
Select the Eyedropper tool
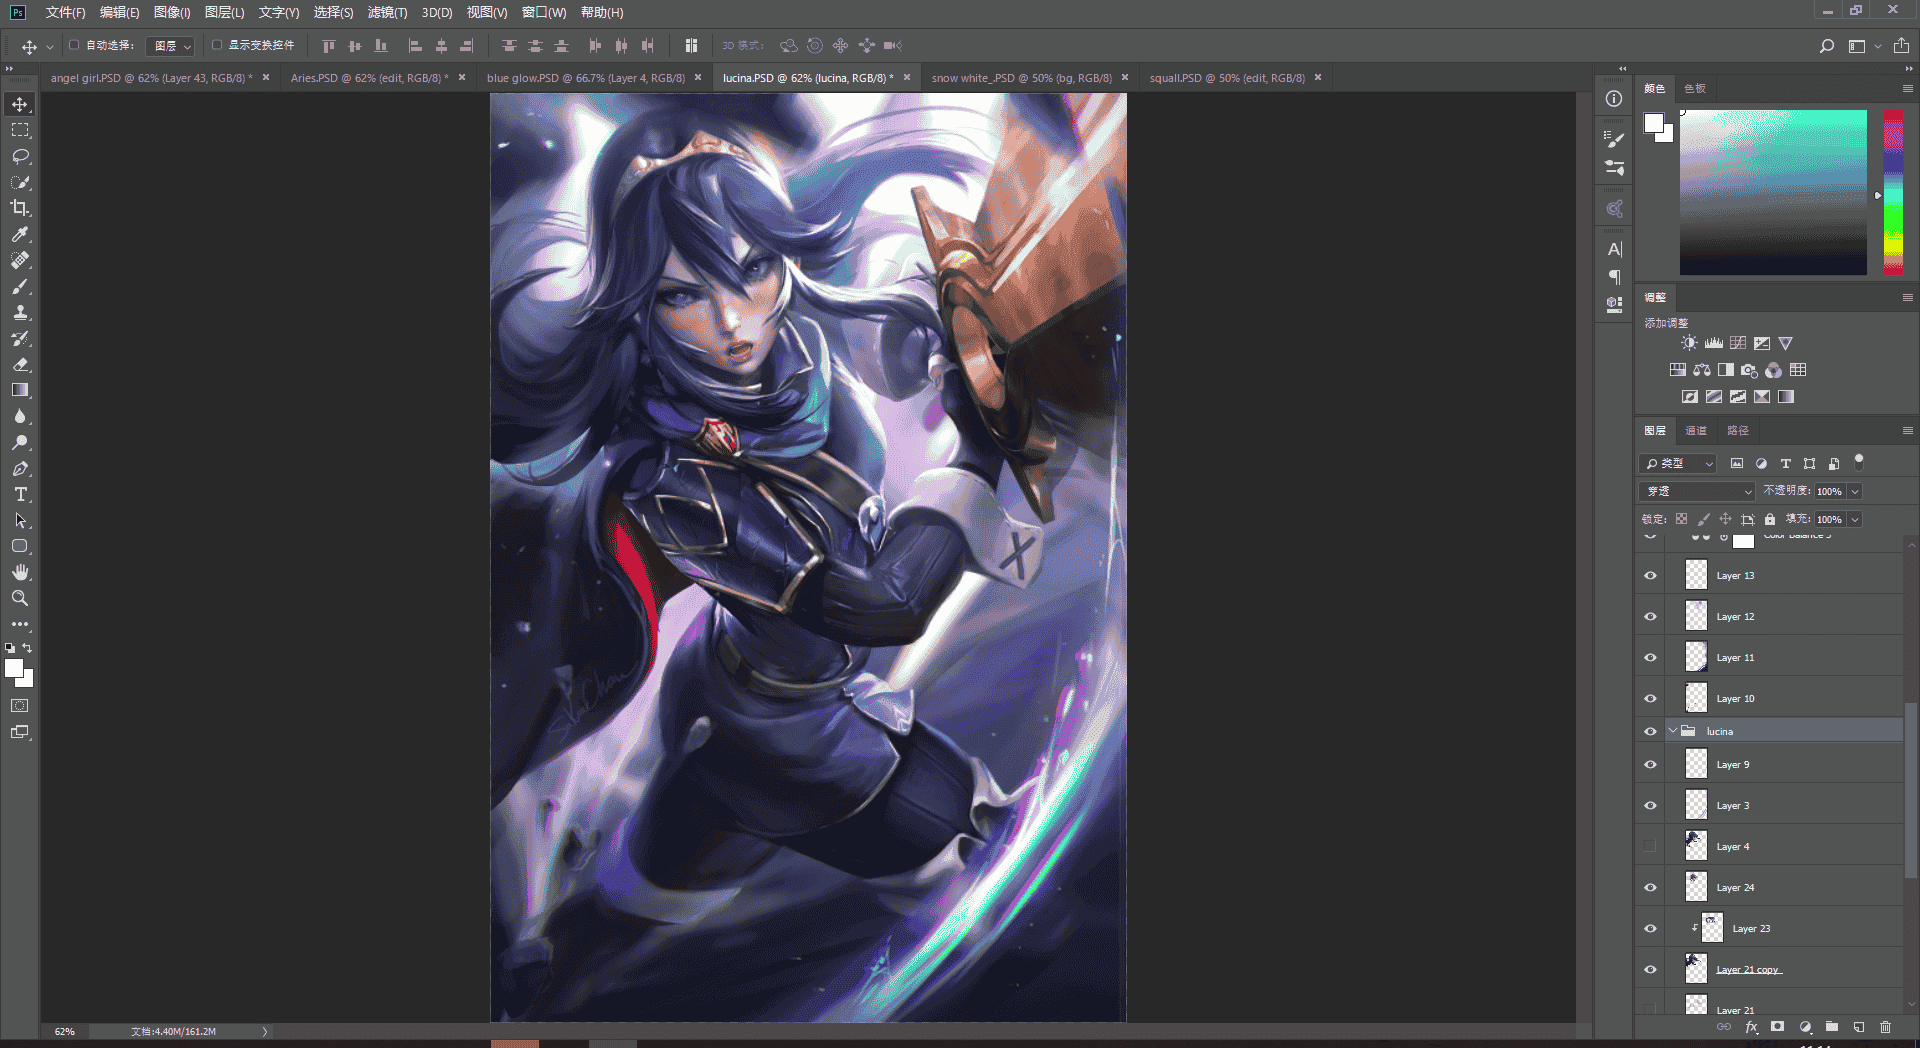(x=20, y=234)
